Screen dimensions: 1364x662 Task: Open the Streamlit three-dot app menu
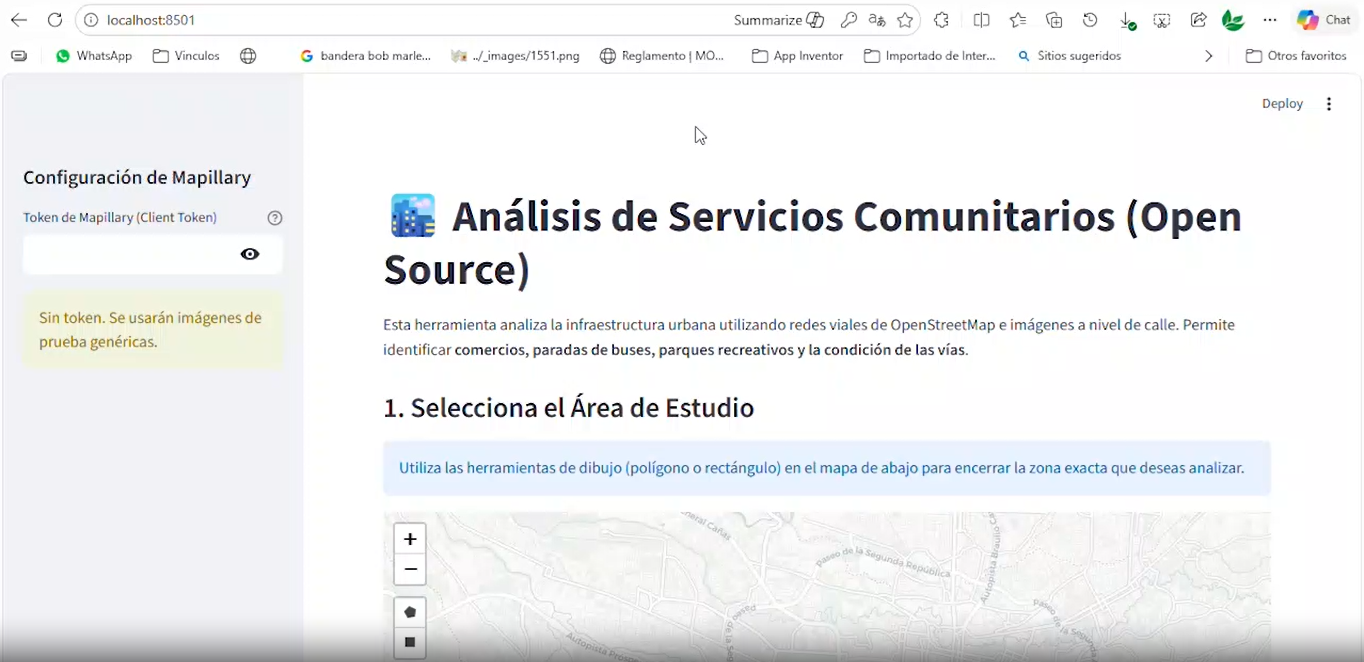pos(1329,103)
